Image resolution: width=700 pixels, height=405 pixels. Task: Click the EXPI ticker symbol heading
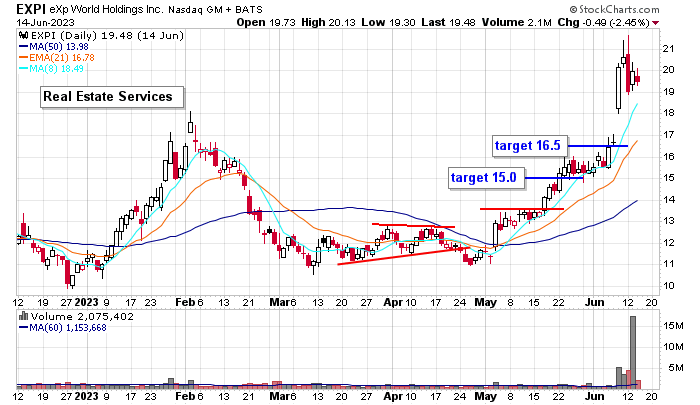pyautogui.click(x=31, y=9)
